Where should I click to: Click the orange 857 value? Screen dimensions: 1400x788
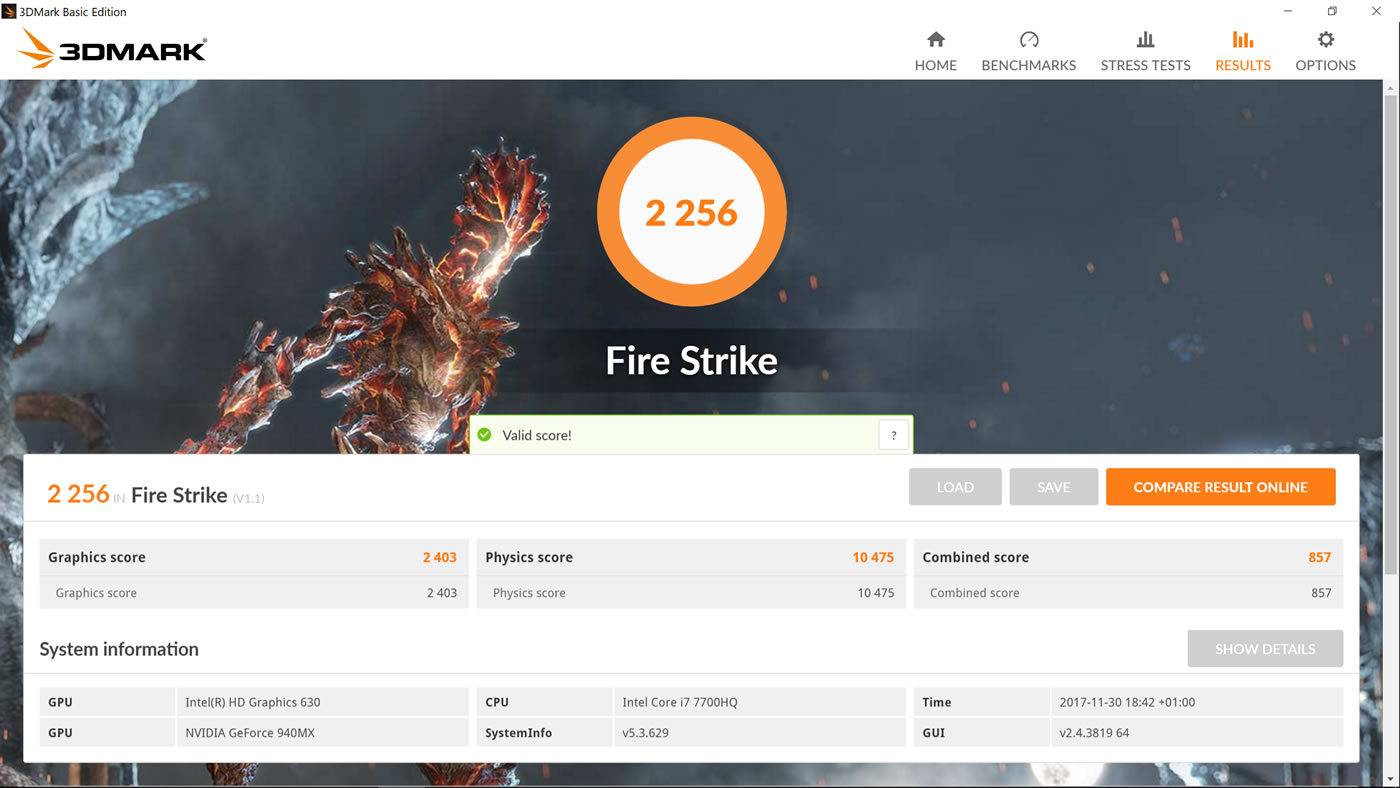[x=1320, y=557]
